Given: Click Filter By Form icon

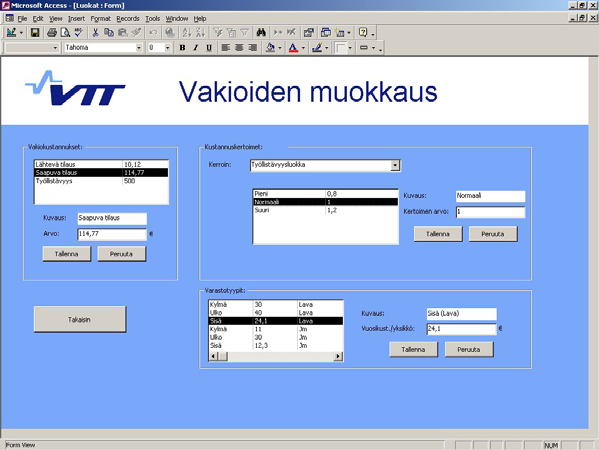Looking at the screenshot, I should click(231, 32).
